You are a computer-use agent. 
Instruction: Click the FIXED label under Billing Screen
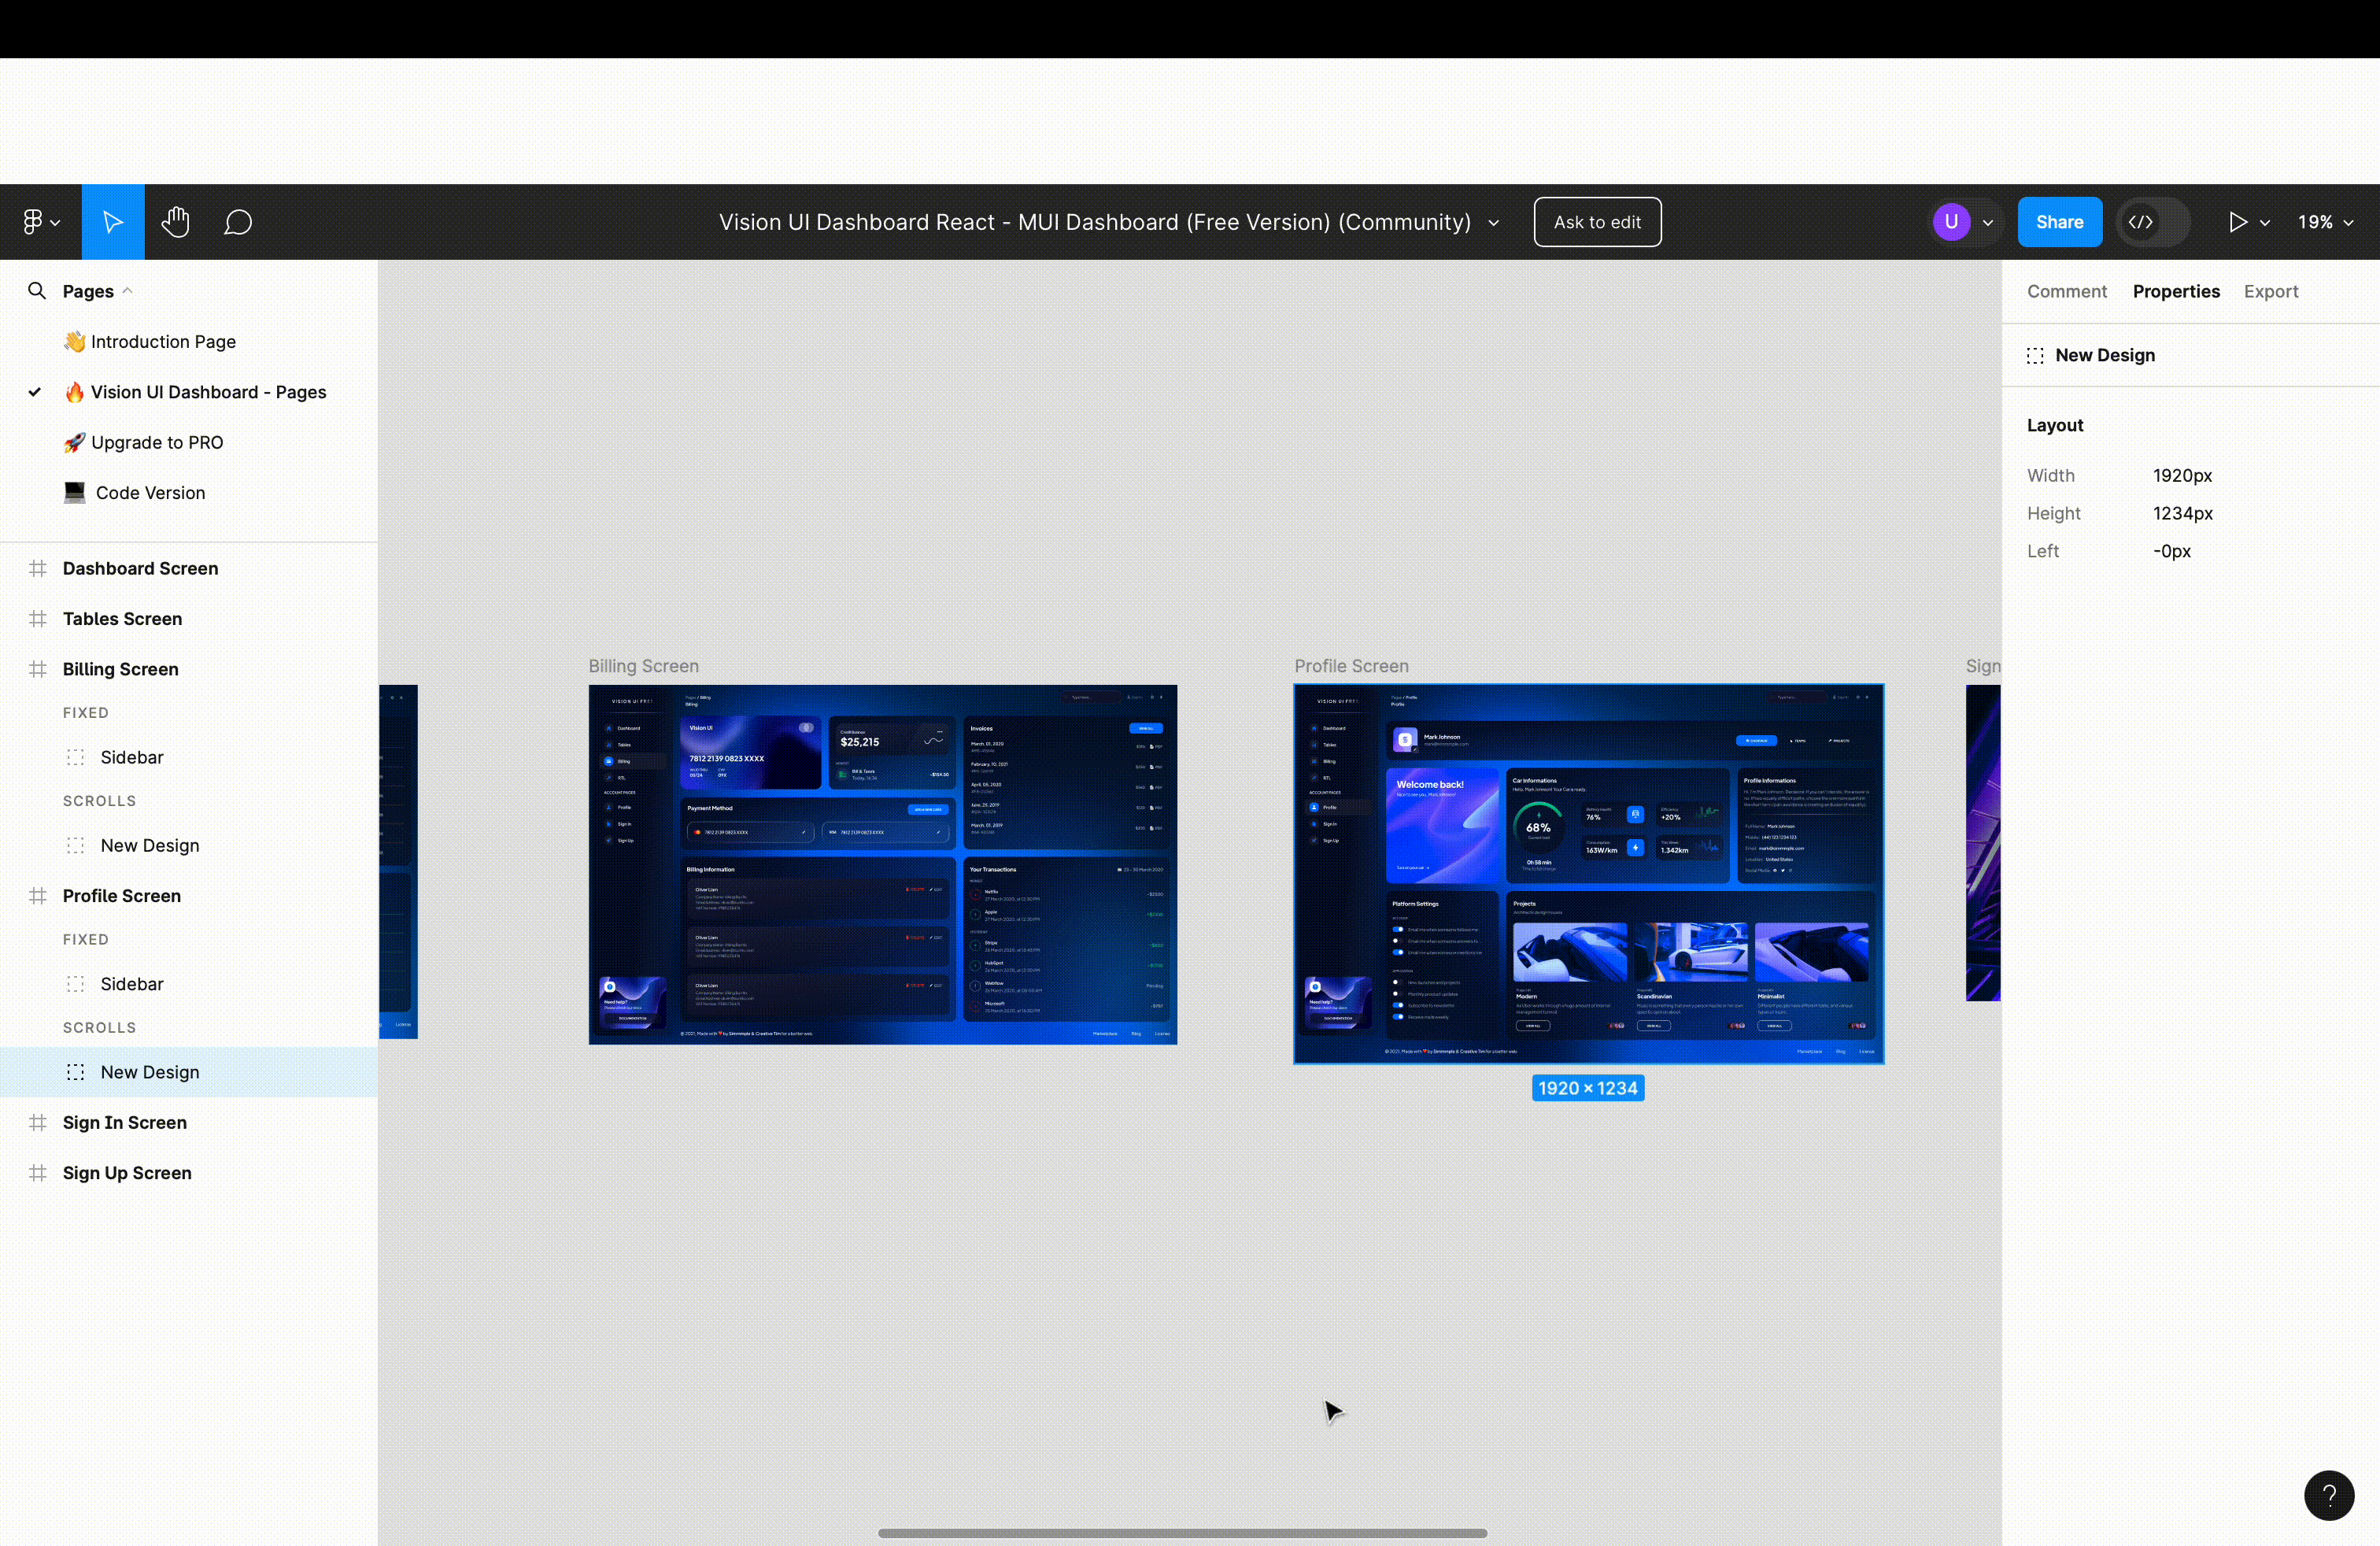(85, 713)
